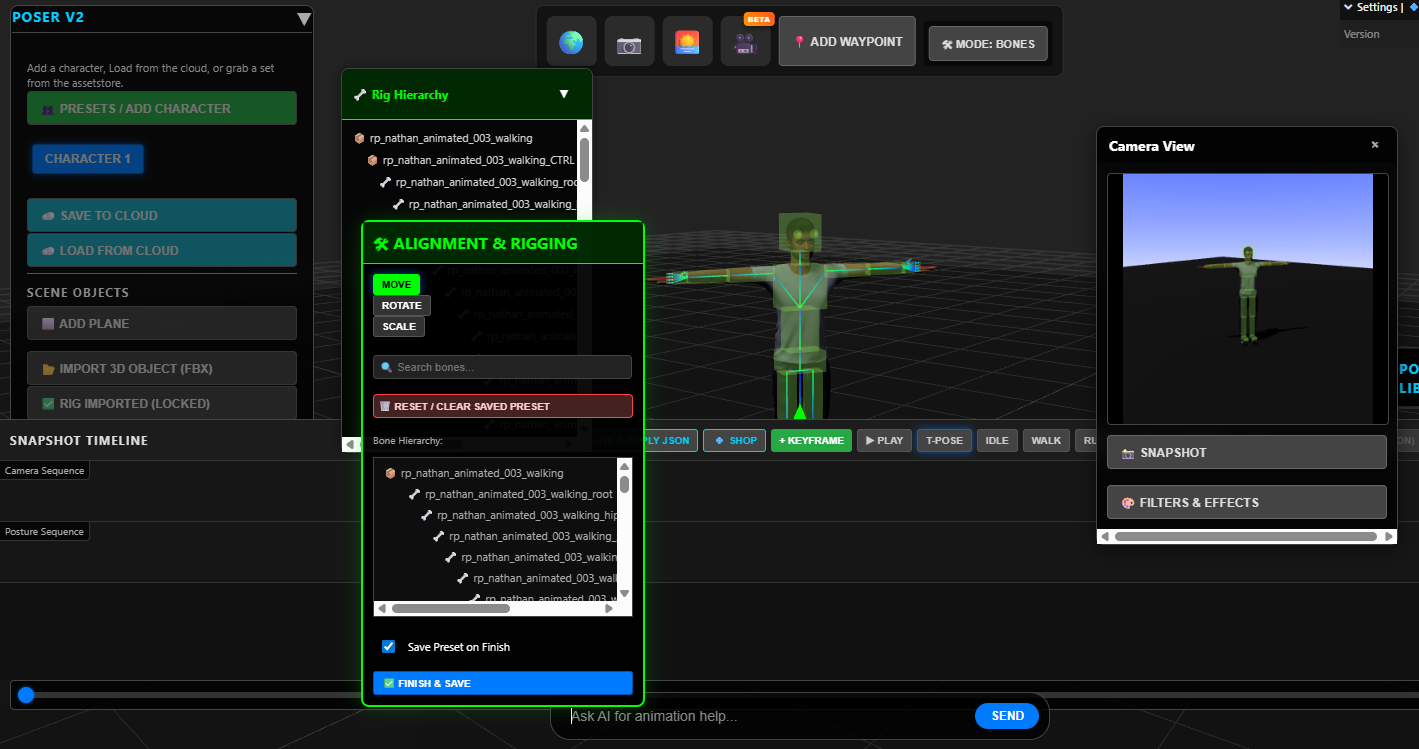The height and width of the screenshot is (749, 1419).
Task: Select the Camera Sequence tab
Action: click(x=44, y=470)
